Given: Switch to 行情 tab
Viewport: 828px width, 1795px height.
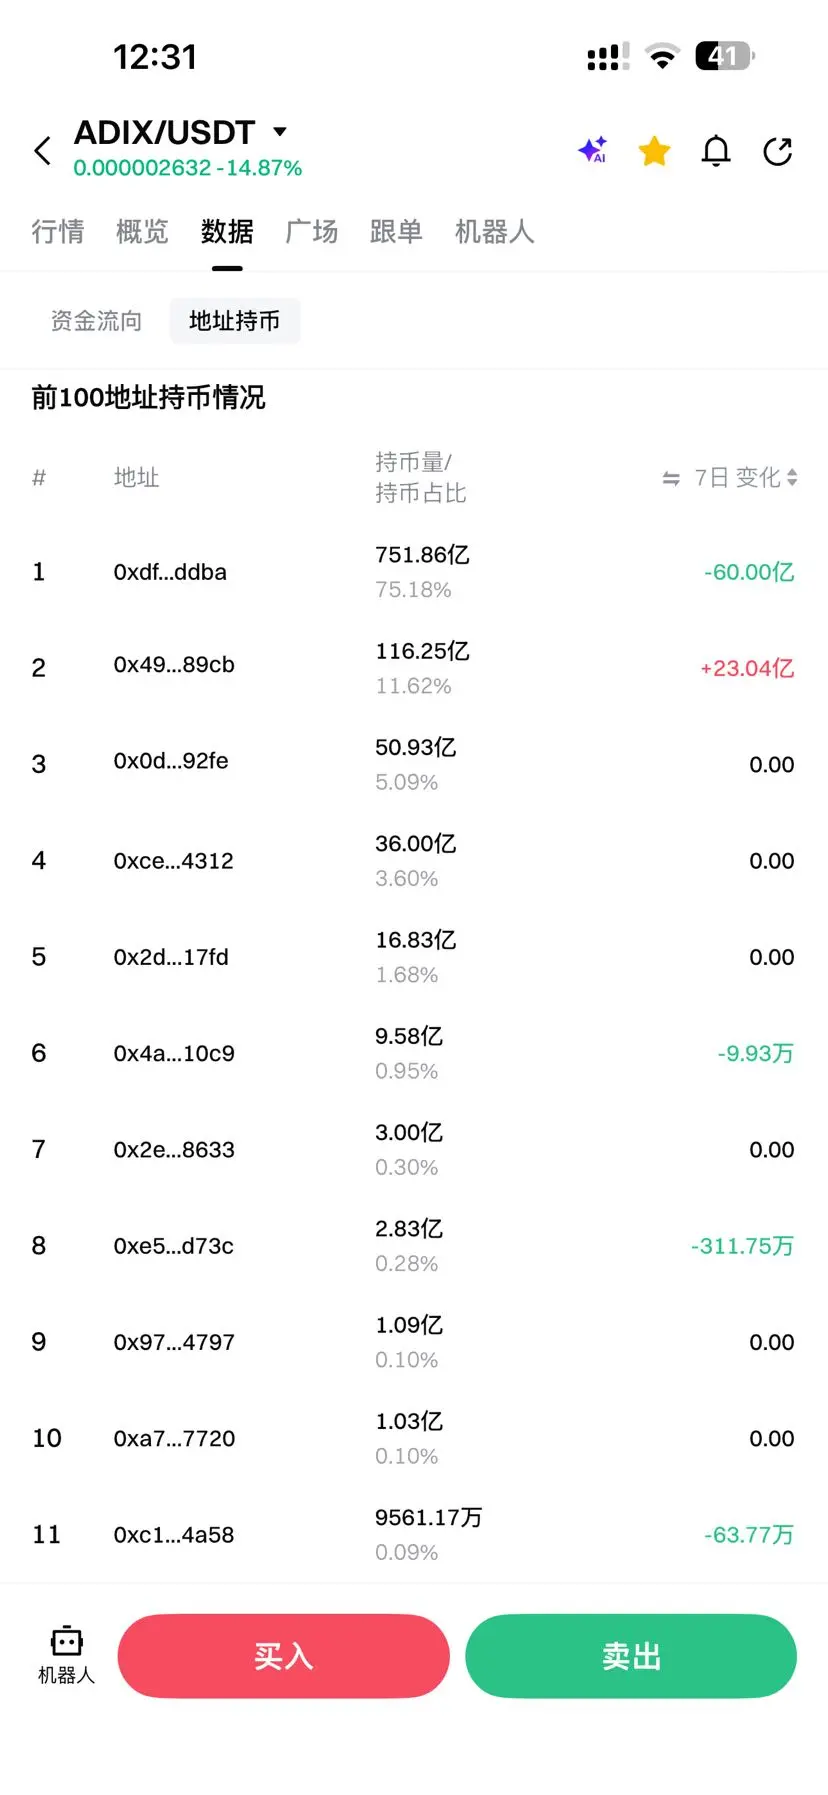Looking at the screenshot, I should (x=58, y=232).
